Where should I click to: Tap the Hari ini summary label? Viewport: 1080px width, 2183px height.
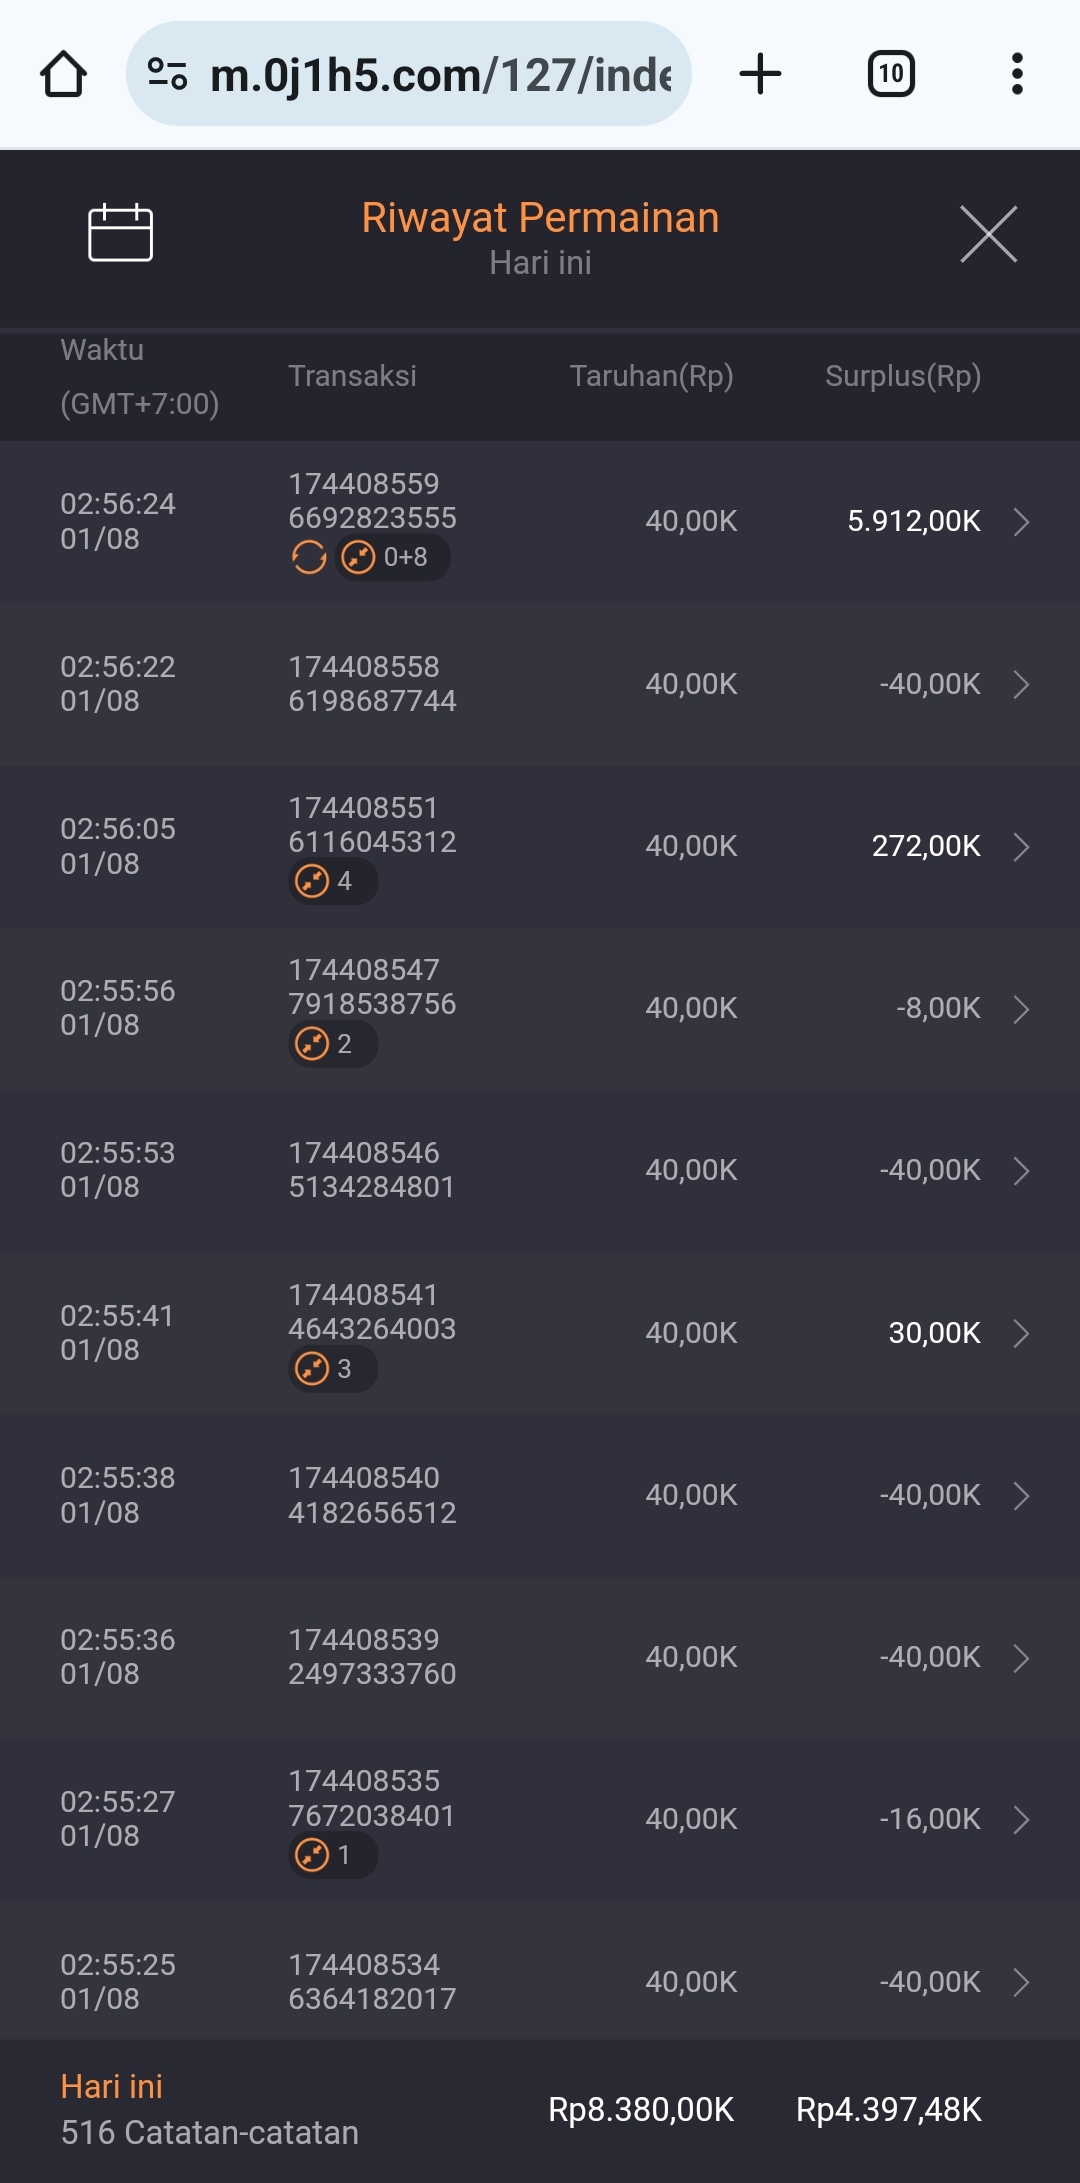111,2087
